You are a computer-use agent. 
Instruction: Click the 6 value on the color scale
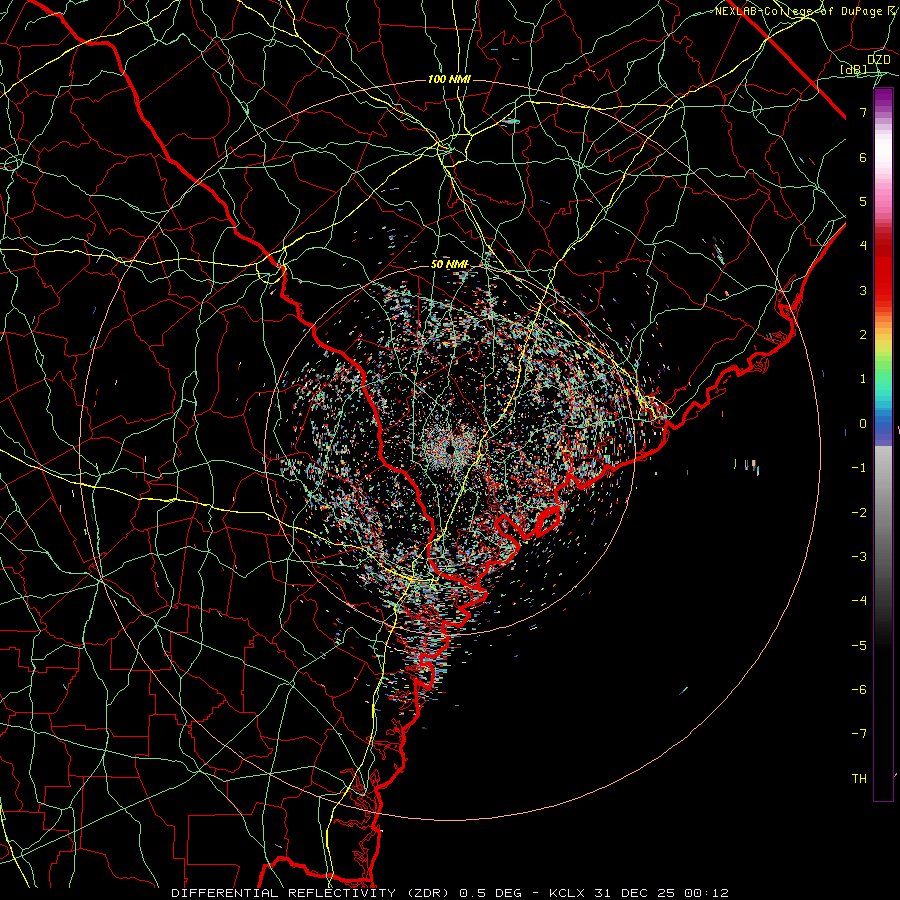coord(863,157)
